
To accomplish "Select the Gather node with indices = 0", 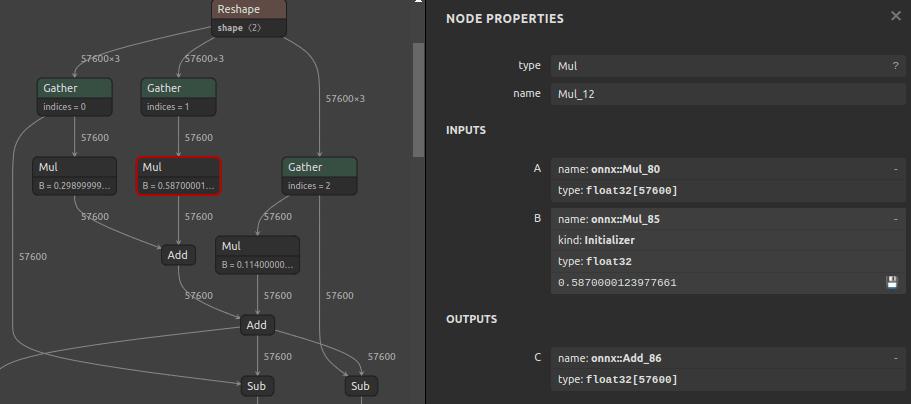I will click(x=75, y=97).
